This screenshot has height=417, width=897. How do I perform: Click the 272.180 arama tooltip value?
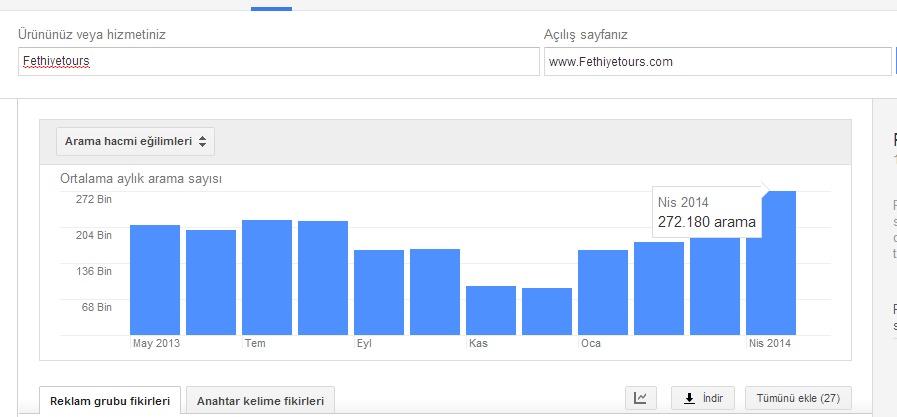707,222
